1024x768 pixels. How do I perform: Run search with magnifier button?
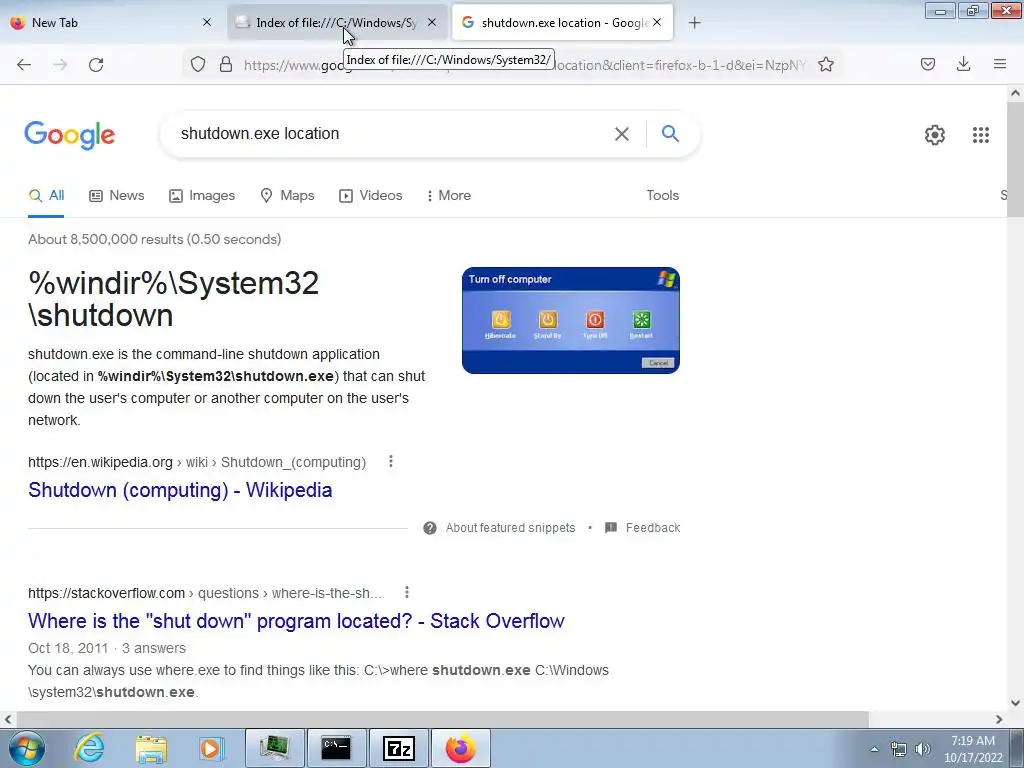[670, 134]
